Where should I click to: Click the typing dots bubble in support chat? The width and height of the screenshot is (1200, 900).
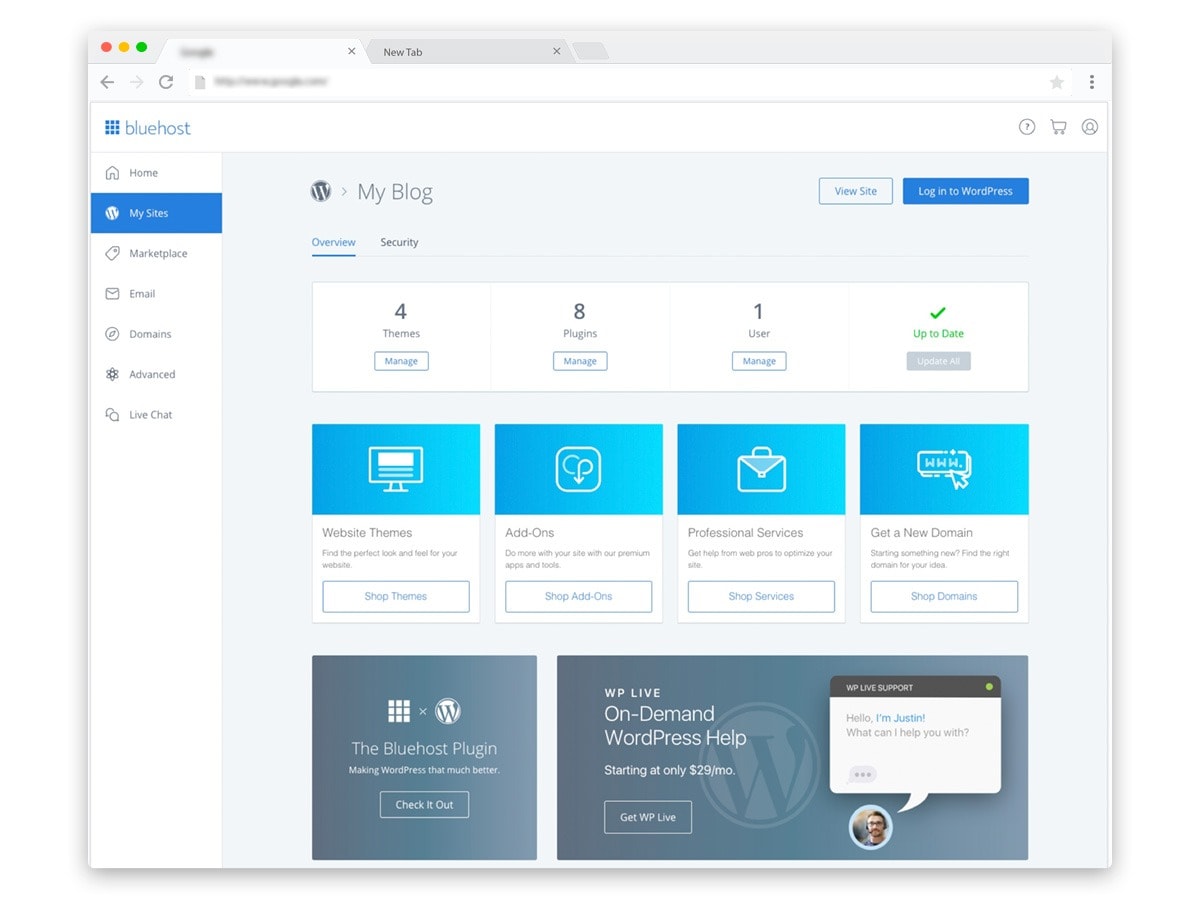862,774
